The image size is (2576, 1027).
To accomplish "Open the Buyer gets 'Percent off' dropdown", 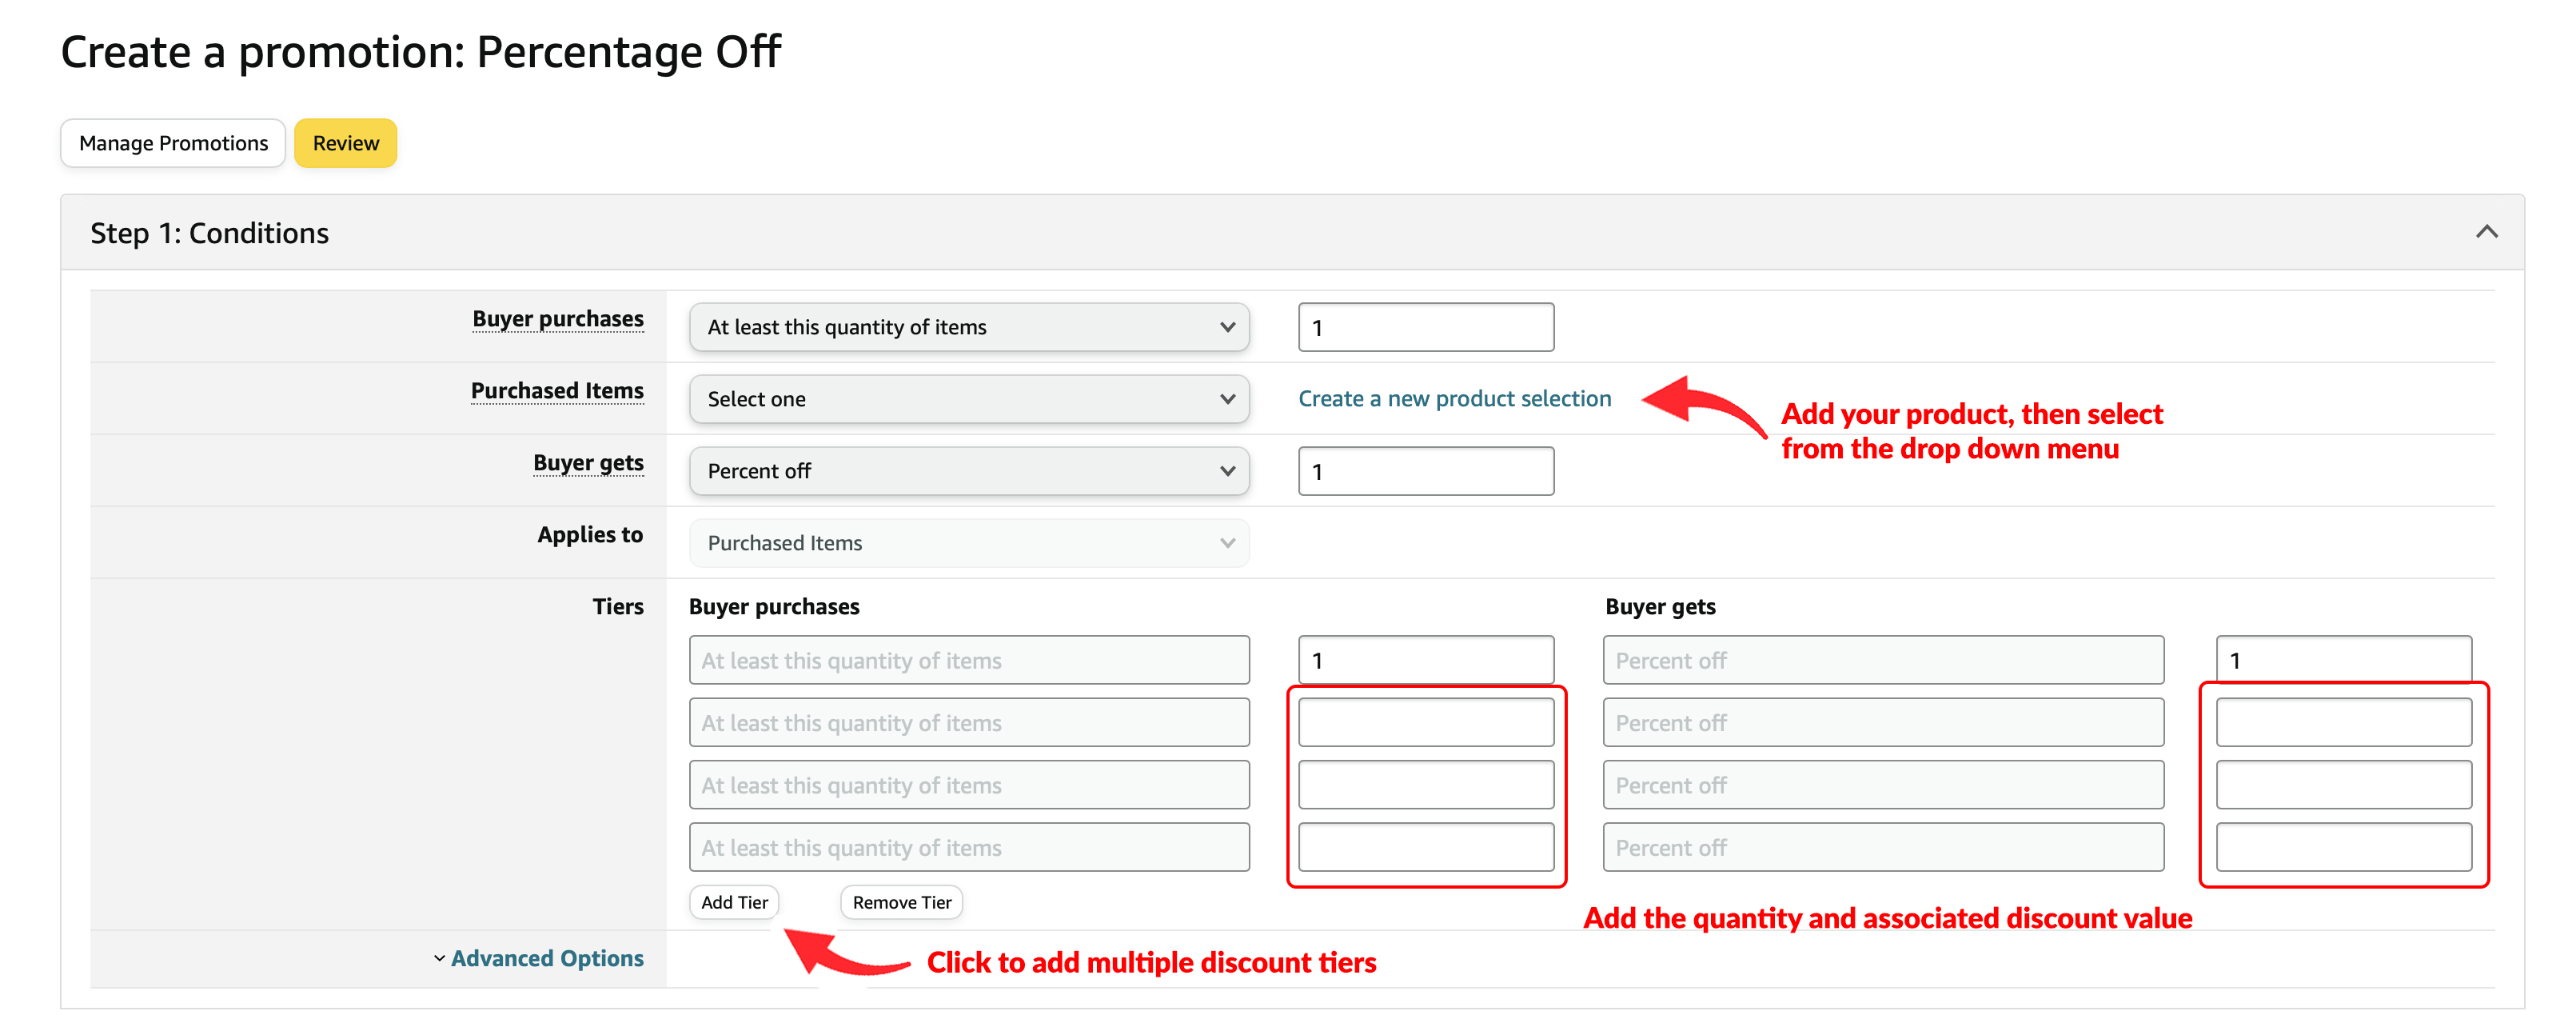I will tap(969, 471).
